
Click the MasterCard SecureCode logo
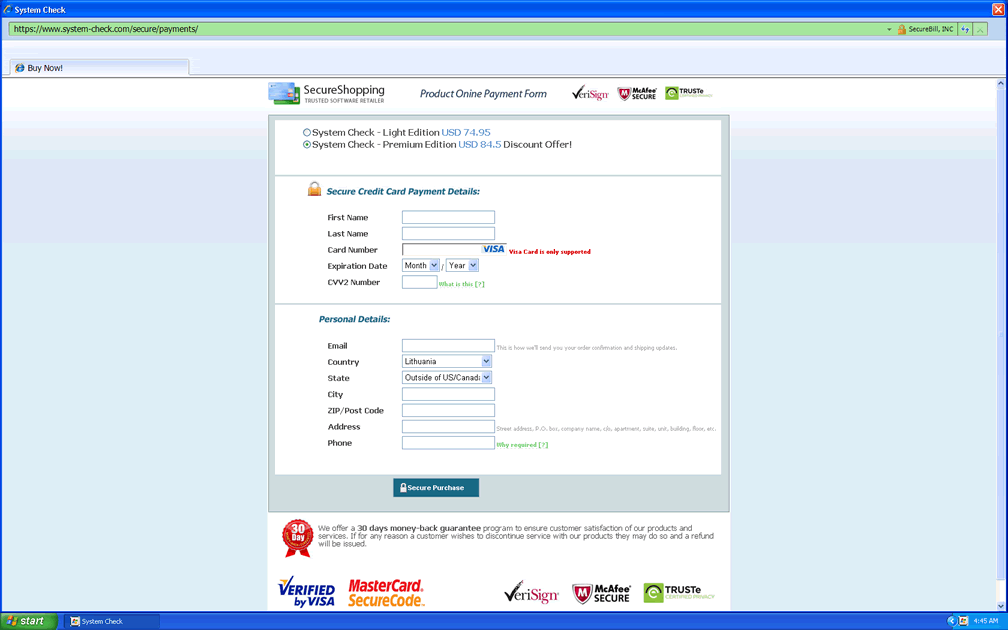386,592
